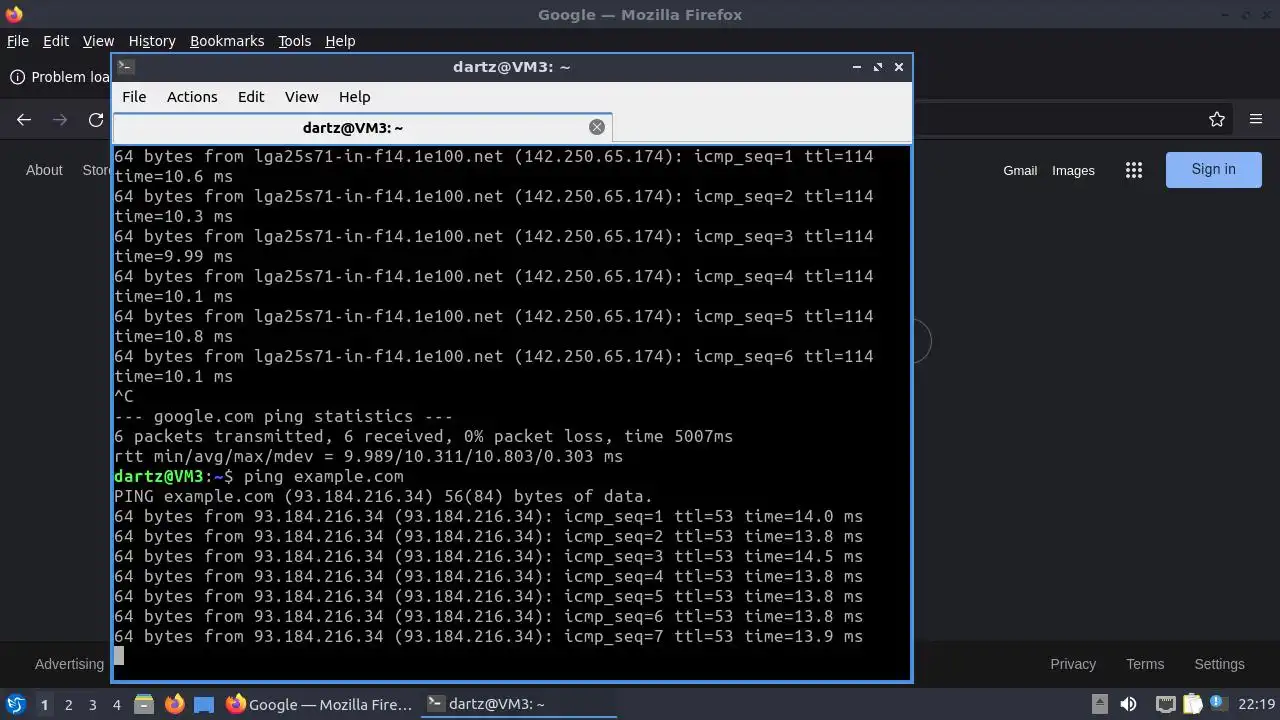Click the terminal cursor block
This screenshot has width=1280, height=720.
[119, 656]
